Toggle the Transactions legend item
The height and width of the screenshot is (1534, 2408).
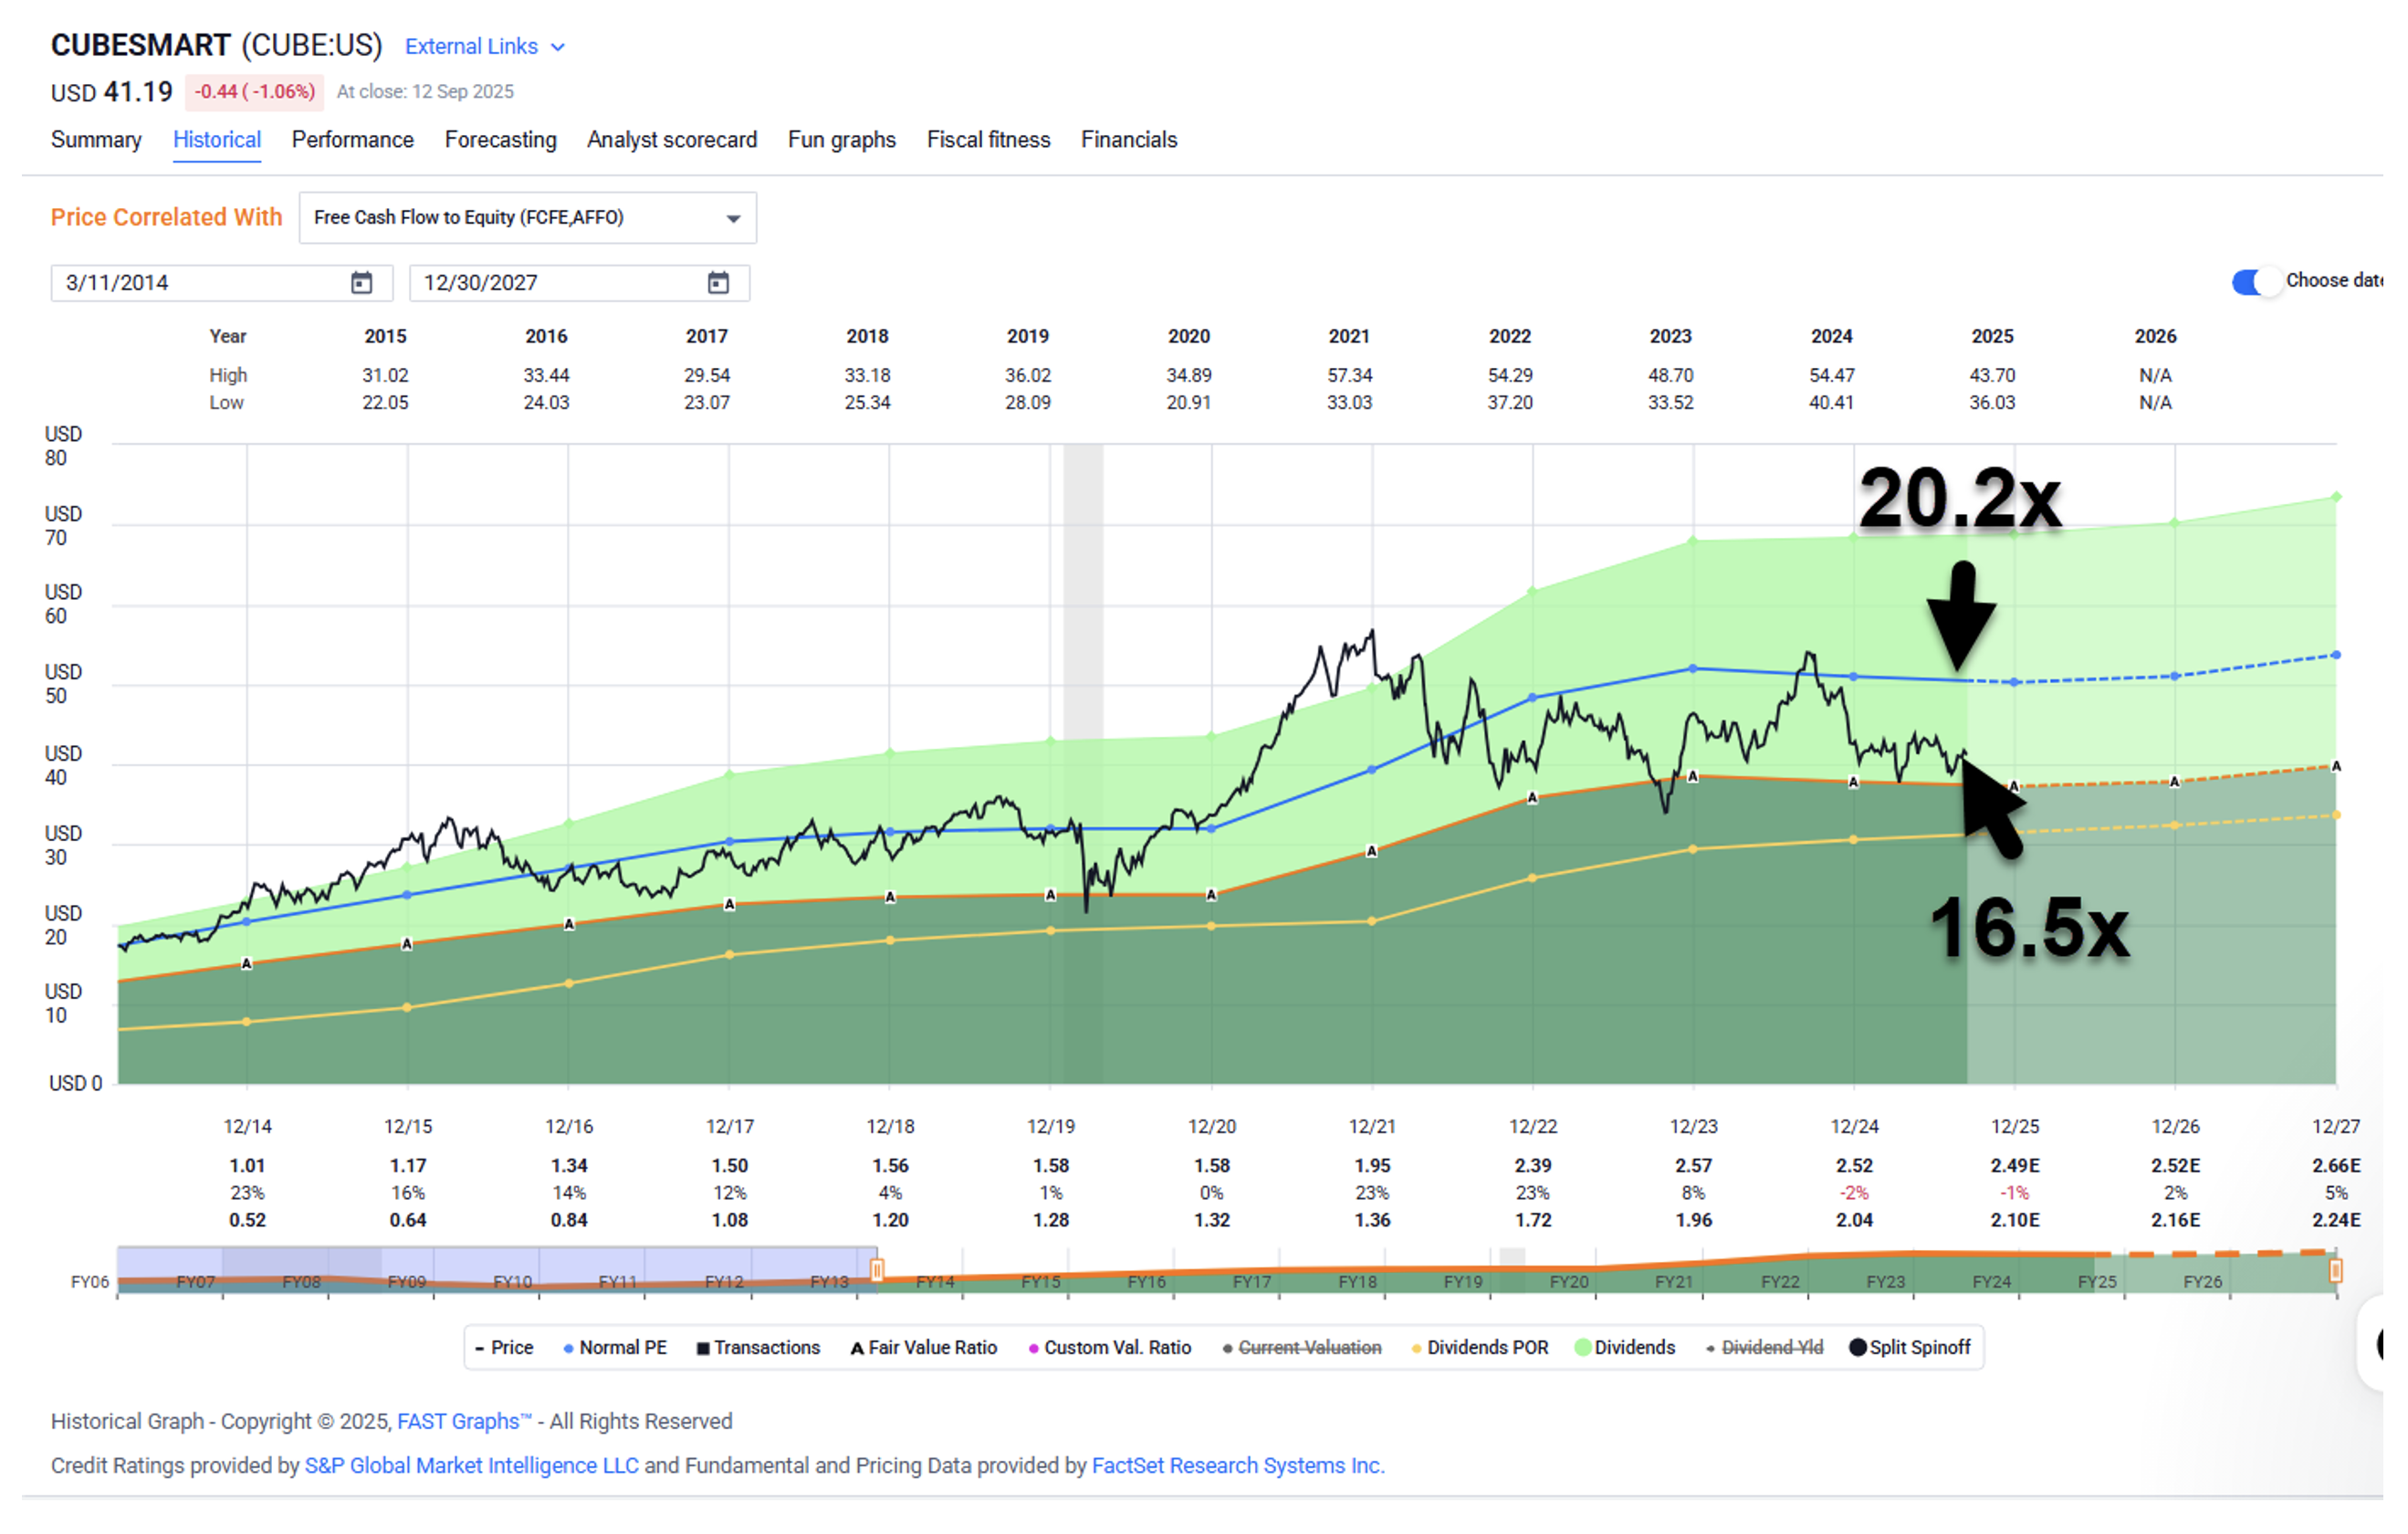[758, 1348]
